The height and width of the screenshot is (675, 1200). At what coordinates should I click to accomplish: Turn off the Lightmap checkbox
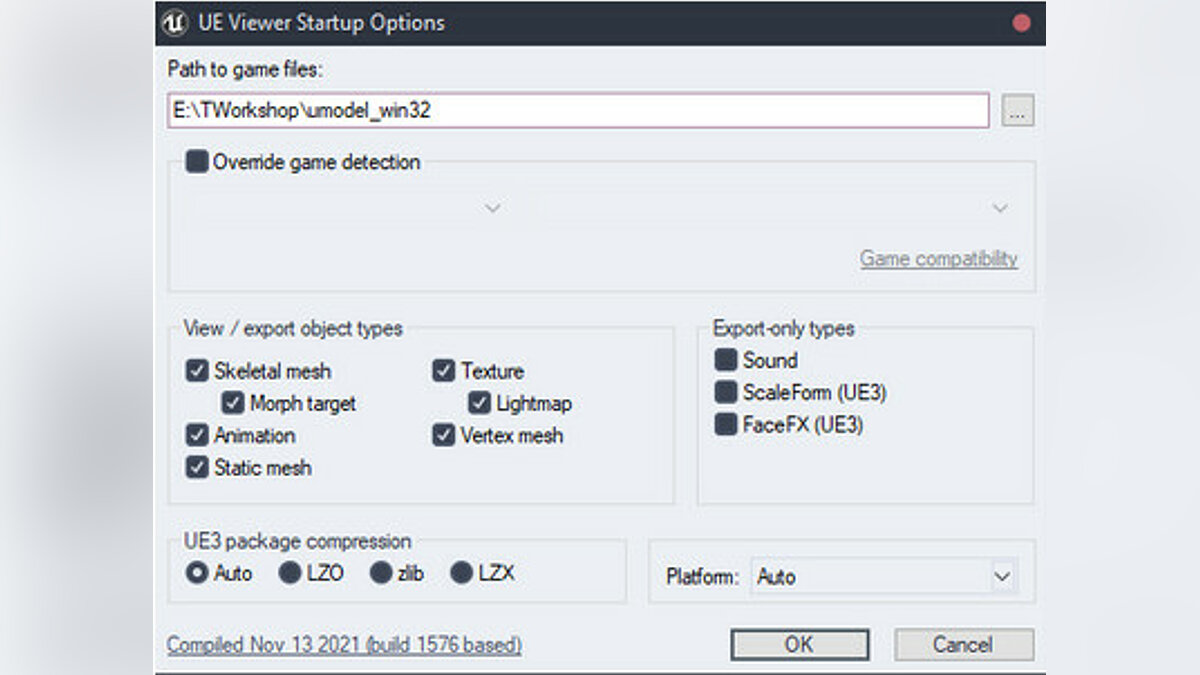pyautogui.click(x=480, y=404)
